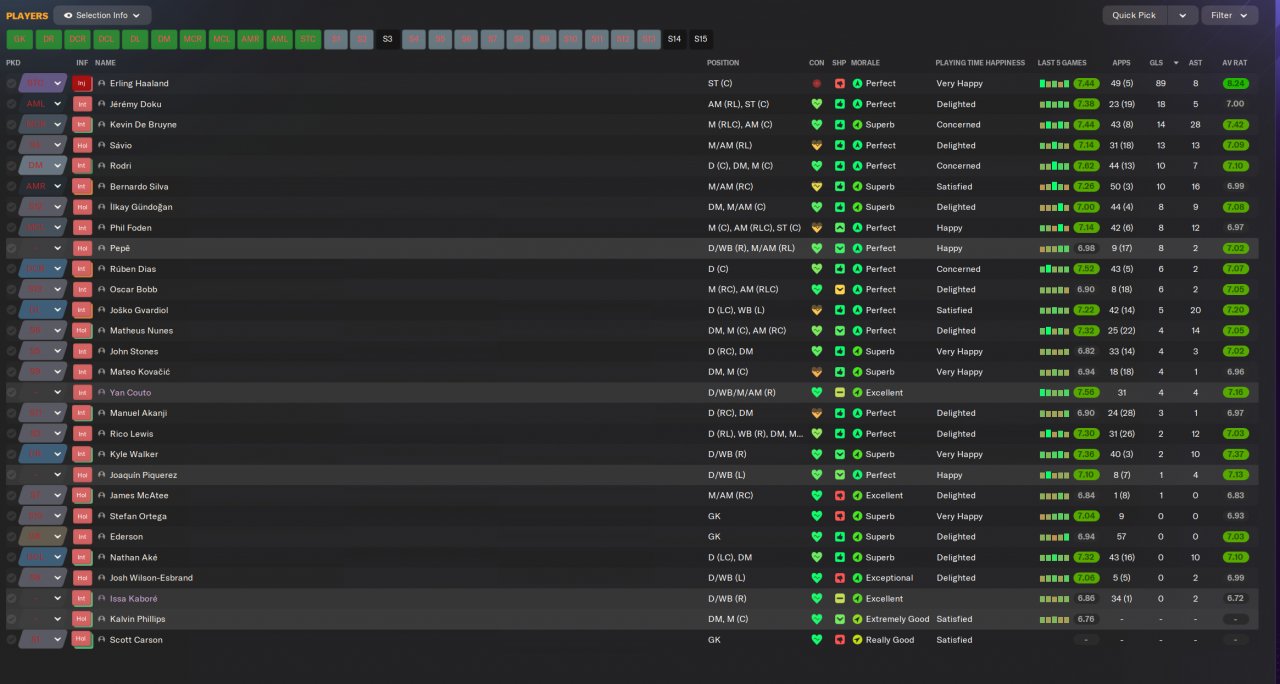Toggle the pick checkbox for Kyle Walker
This screenshot has width=1280, height=684.
click(x=11, y=454)
